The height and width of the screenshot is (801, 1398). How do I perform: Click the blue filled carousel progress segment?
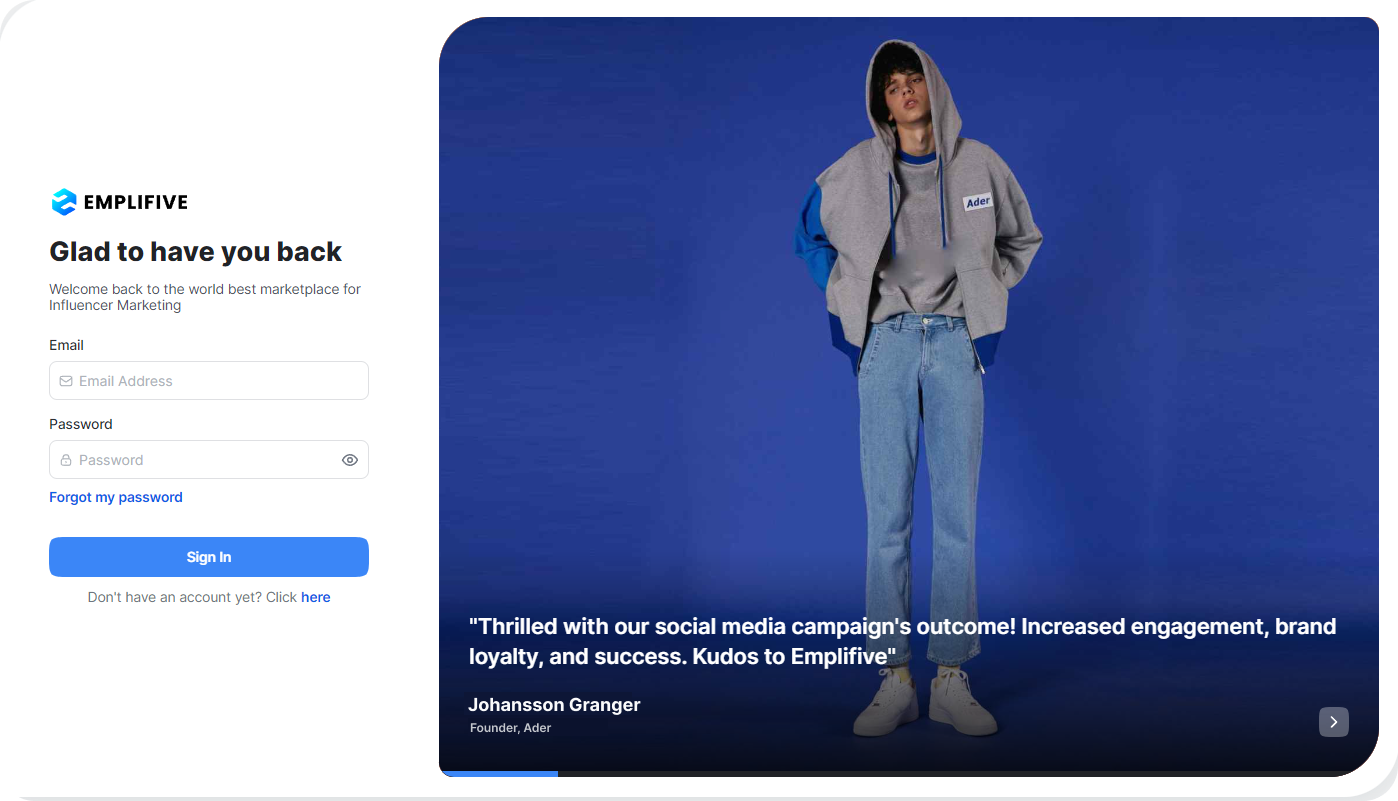coord(500,773)
